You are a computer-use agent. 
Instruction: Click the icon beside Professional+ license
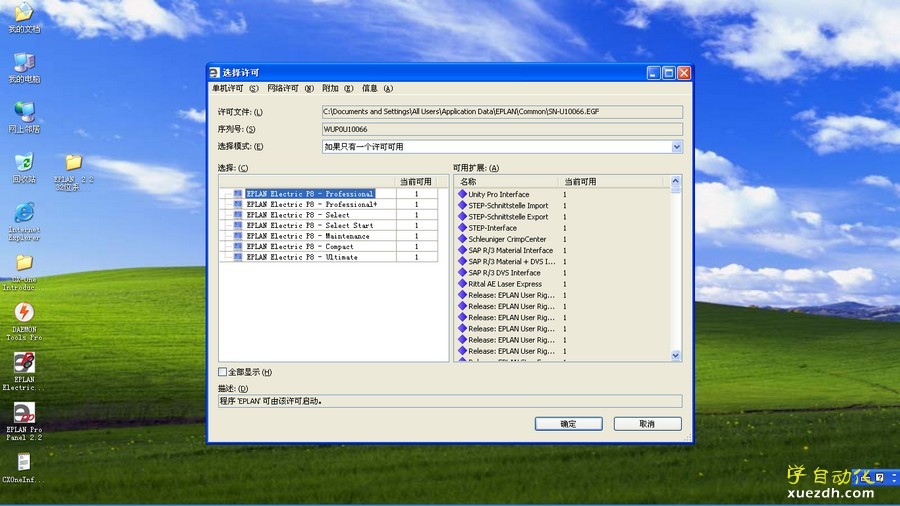pos(238,204)
